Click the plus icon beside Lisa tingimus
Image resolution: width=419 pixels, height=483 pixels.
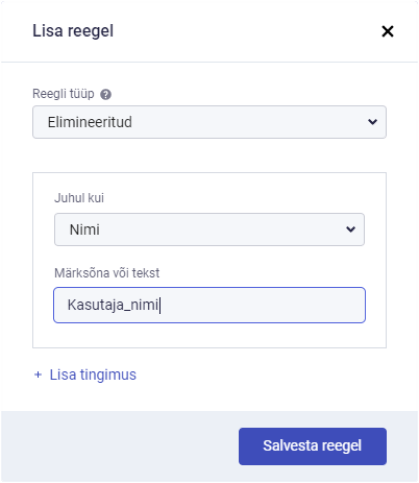(38, 375)
